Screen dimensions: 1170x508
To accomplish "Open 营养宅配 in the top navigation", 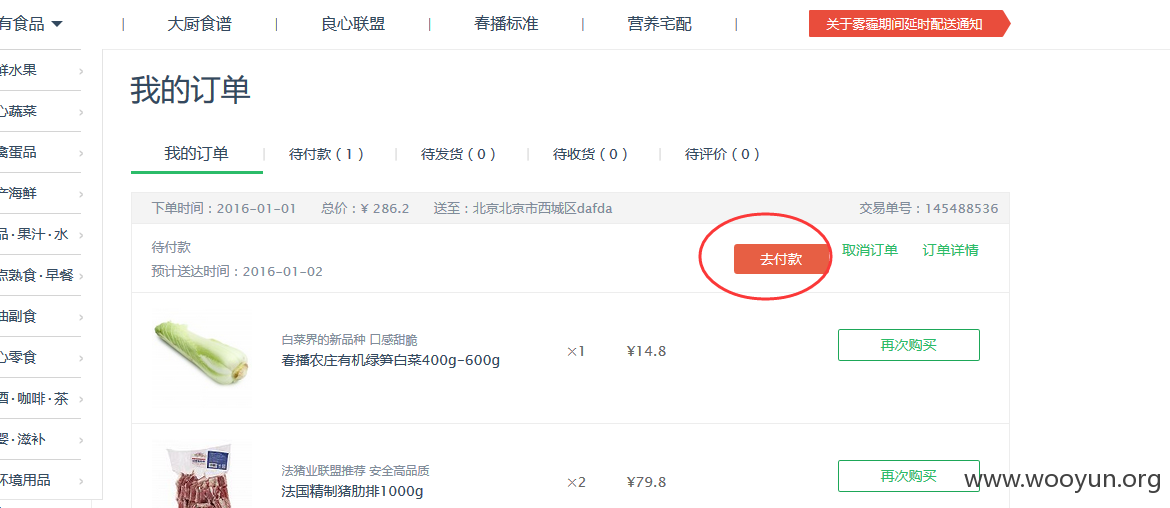I will coord(660,24).
